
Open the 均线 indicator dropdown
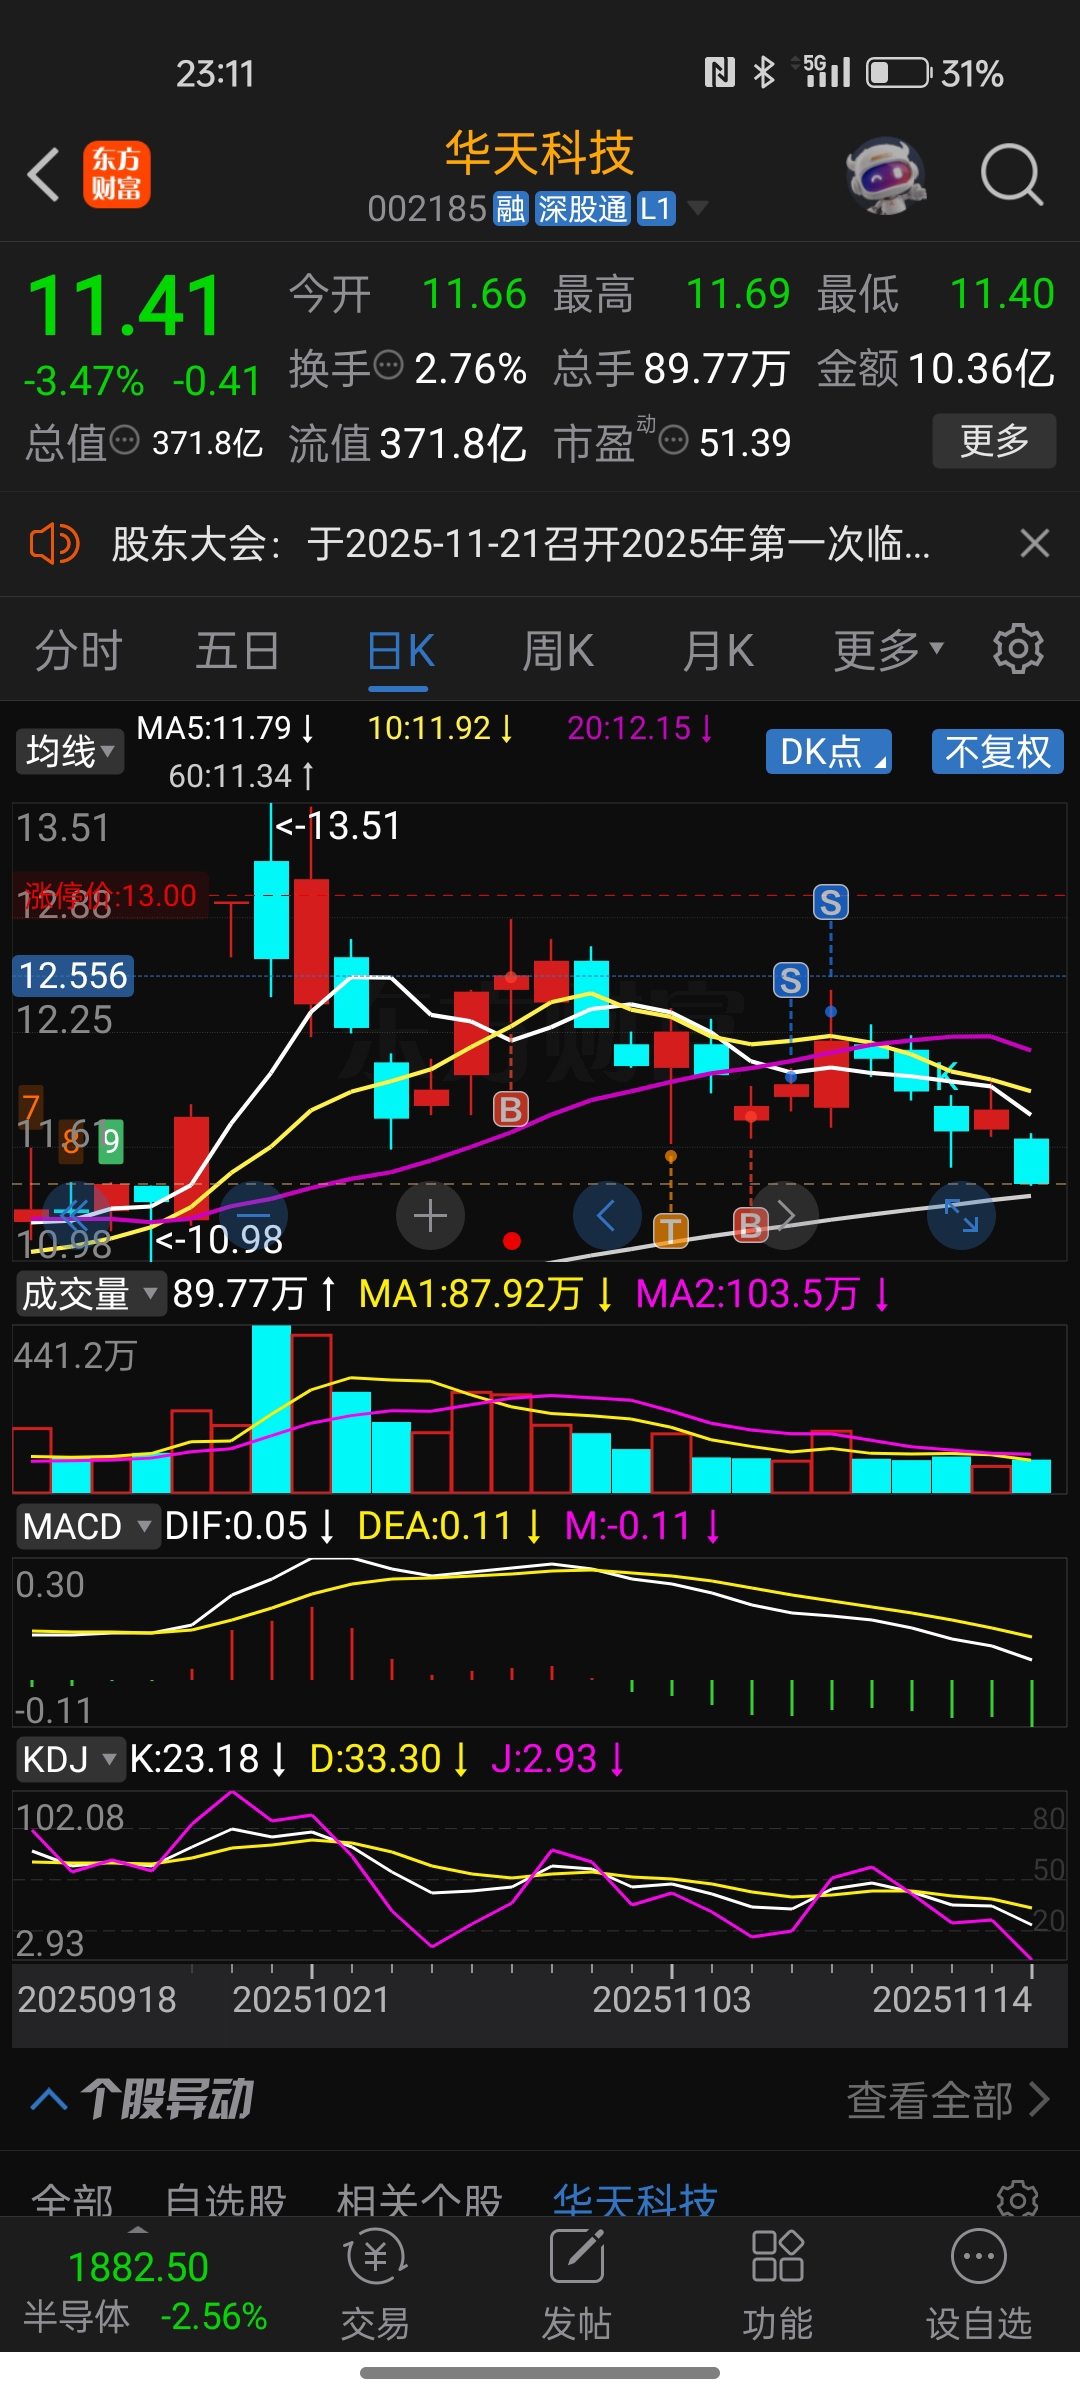click(x=70, y=751)
